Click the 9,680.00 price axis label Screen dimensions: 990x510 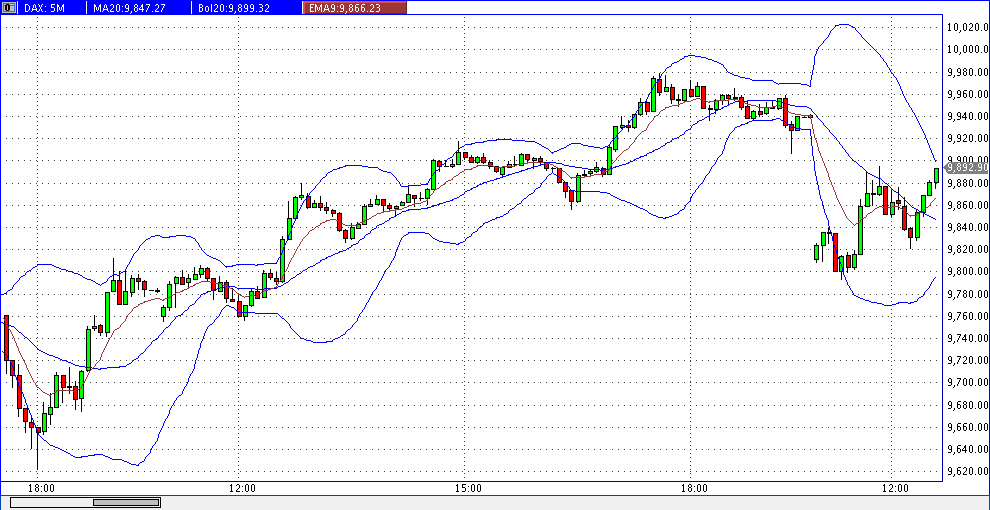(969, 405)
